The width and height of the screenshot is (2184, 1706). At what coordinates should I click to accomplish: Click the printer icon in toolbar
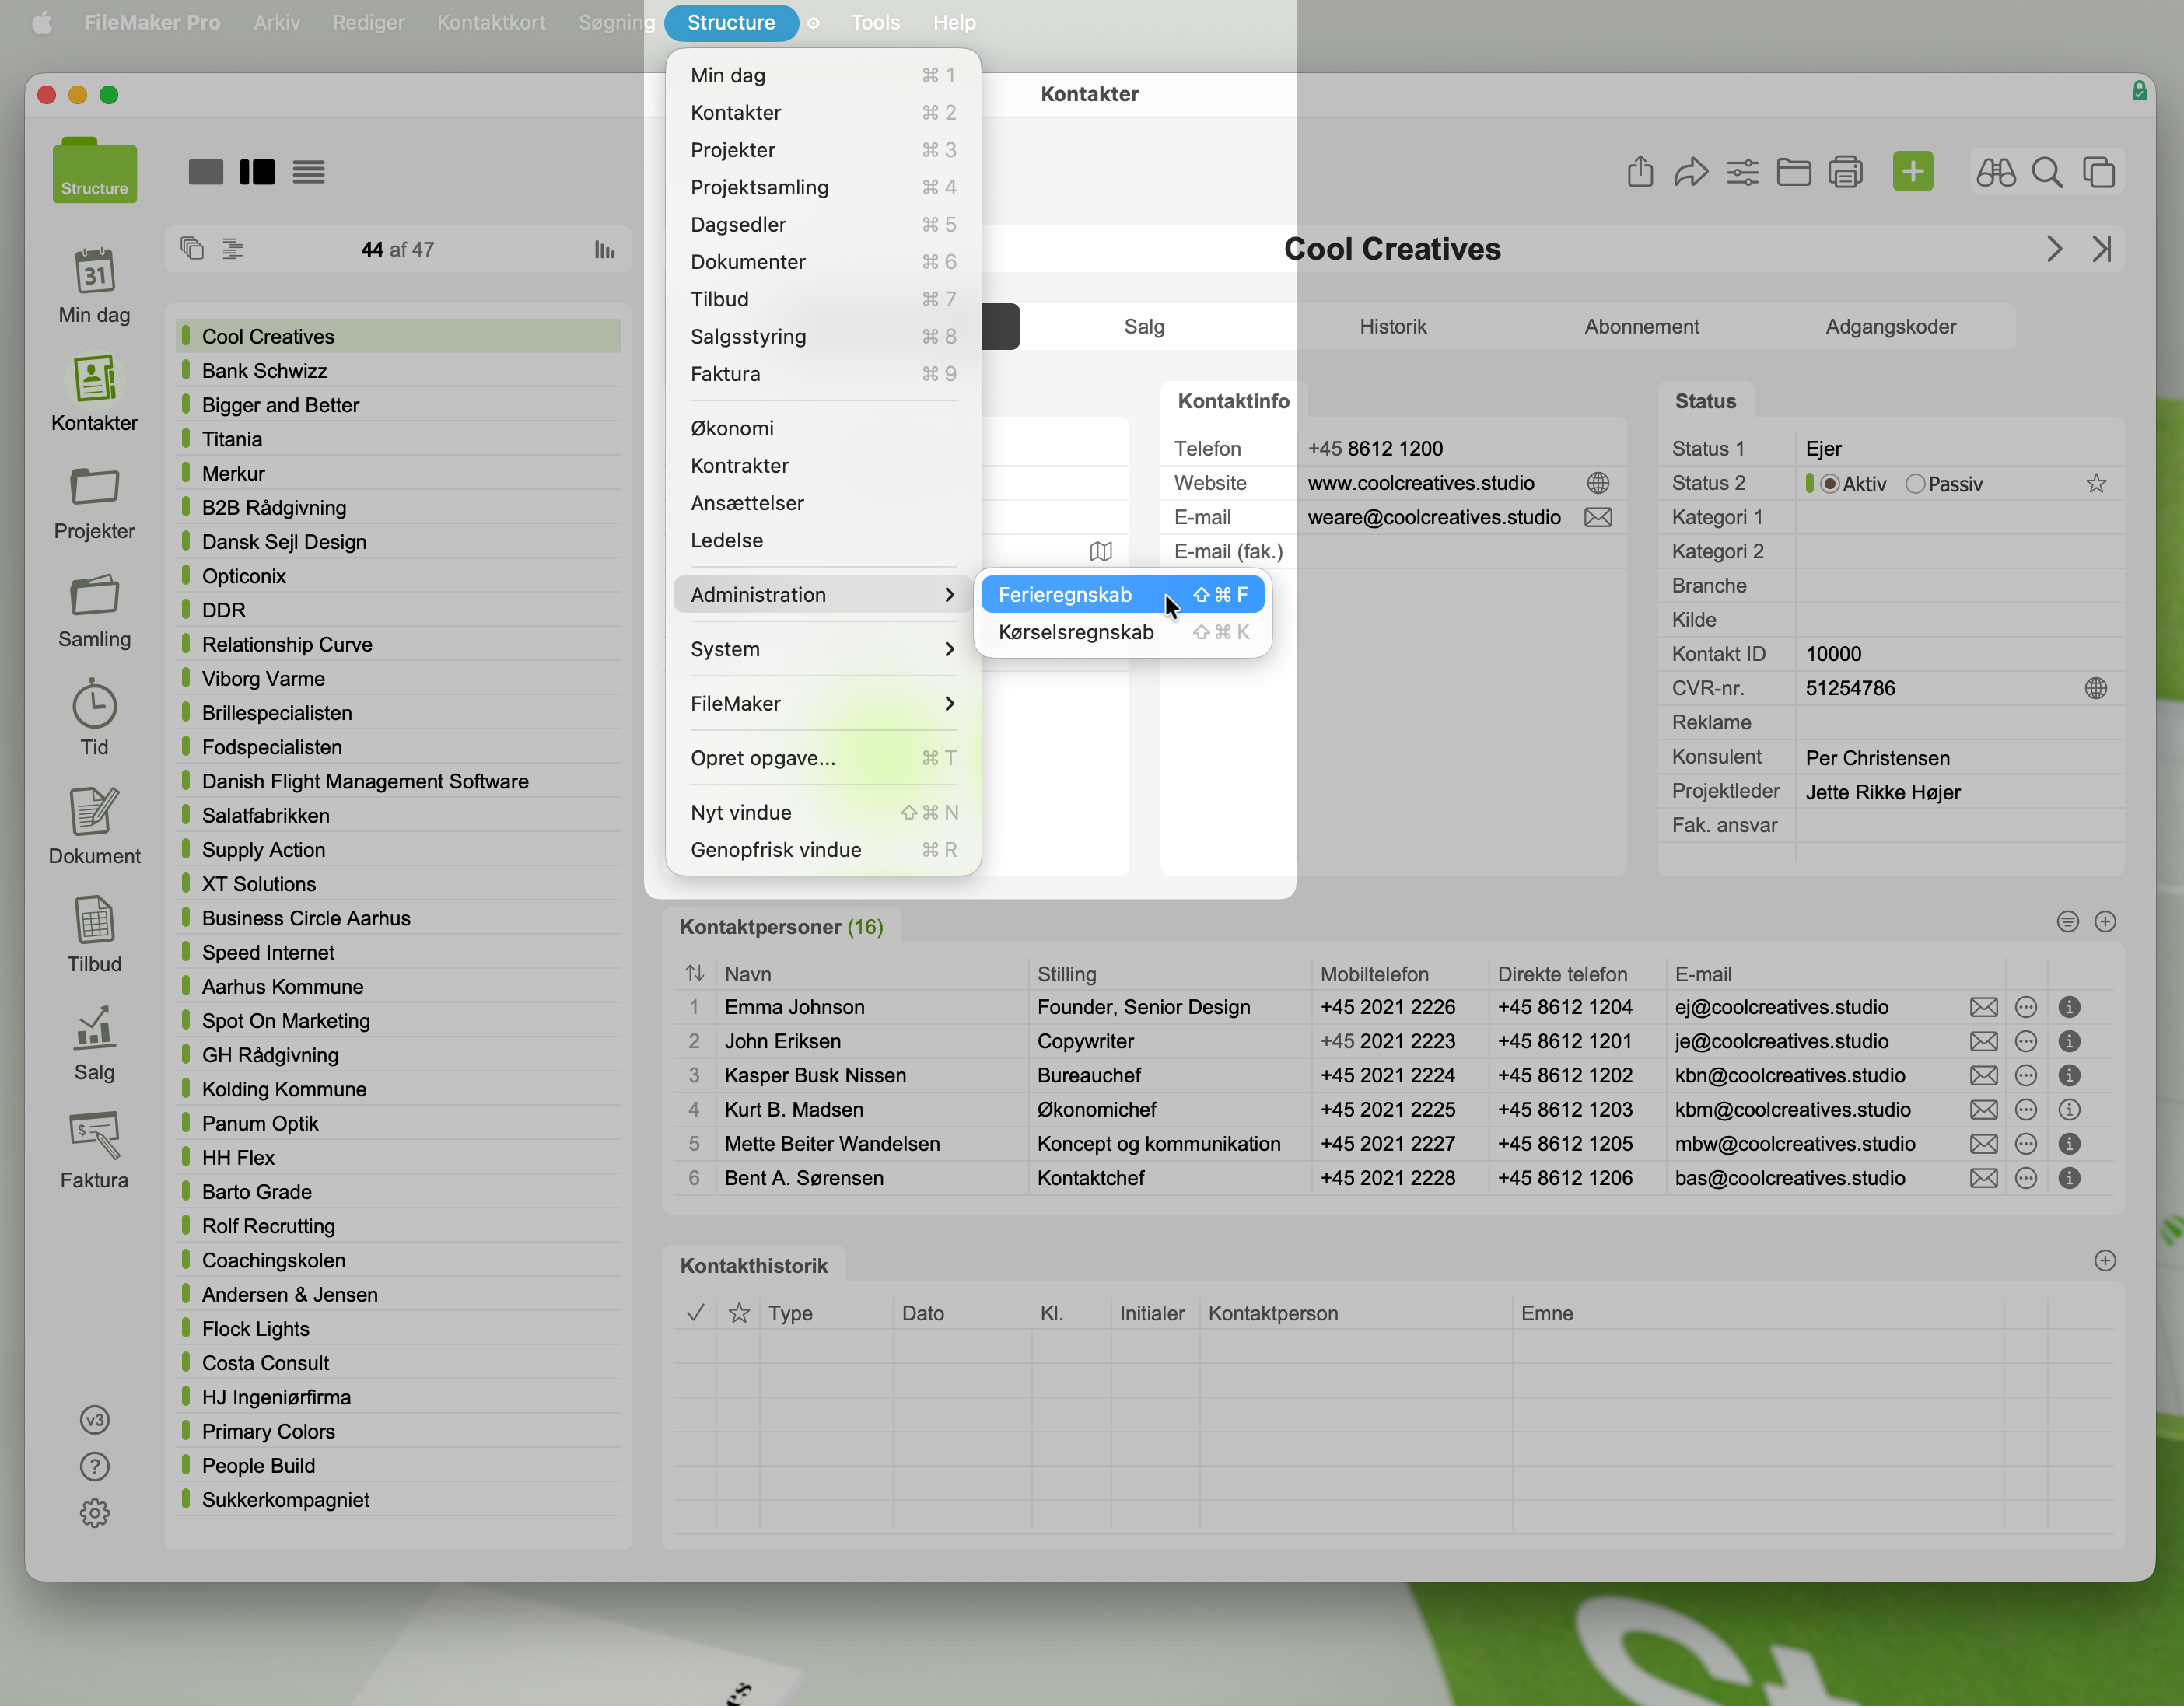tap(1845, 172)
